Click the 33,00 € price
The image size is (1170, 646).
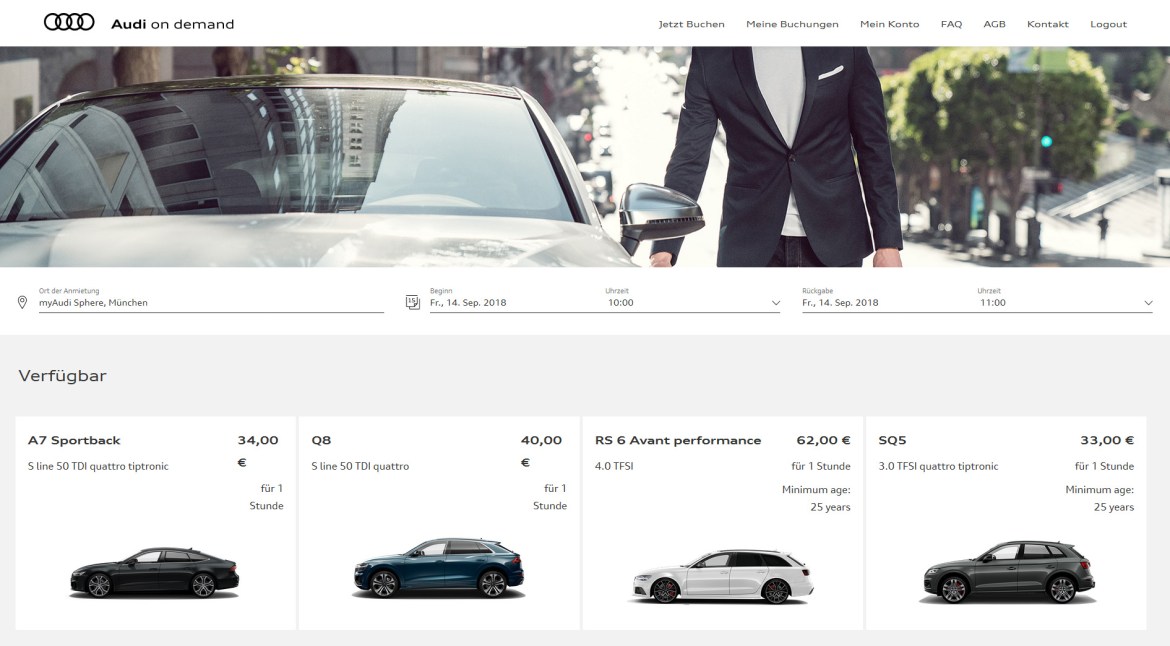coord(1107,440)
